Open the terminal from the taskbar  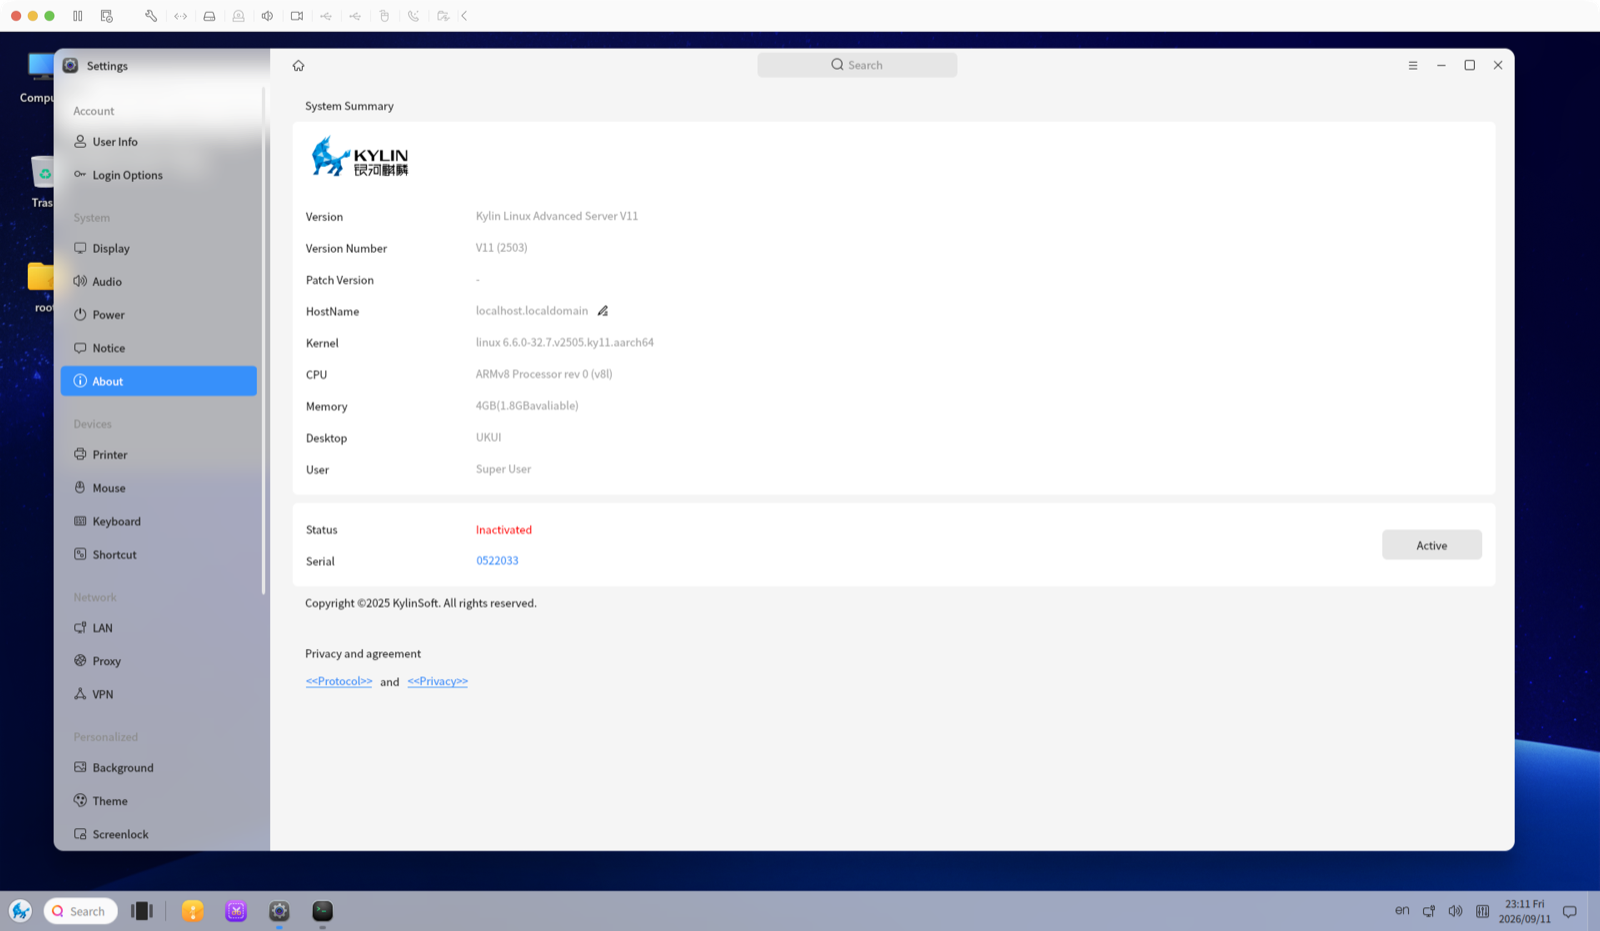[322, 911]
